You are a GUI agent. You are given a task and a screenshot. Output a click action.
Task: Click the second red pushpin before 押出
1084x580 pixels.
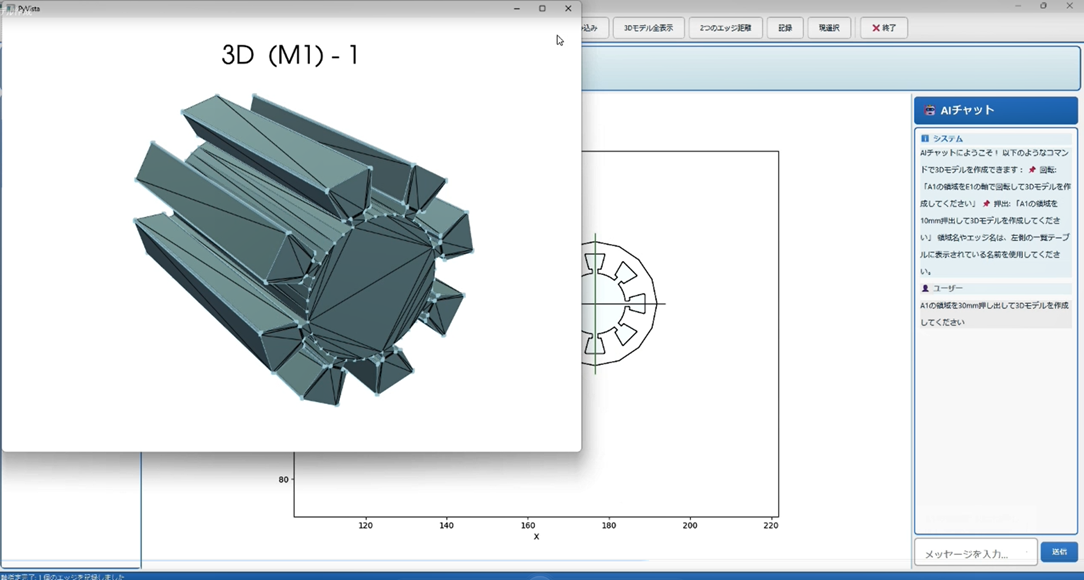[986, 204]
